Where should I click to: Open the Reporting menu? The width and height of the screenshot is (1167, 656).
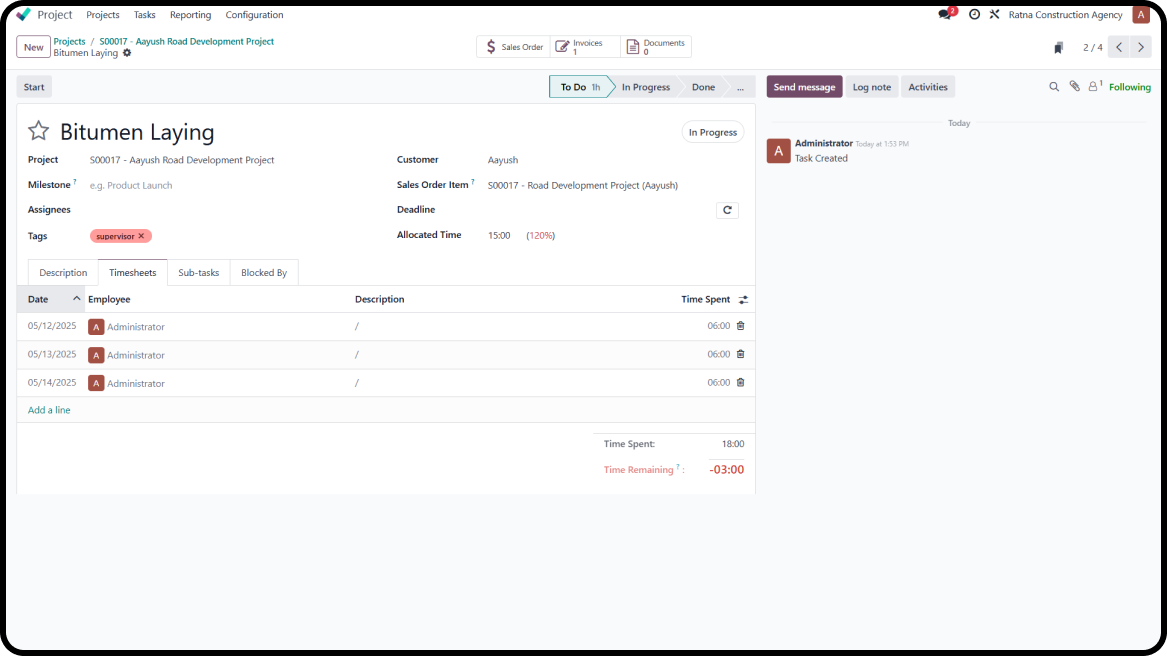click(x=190, y=15)
